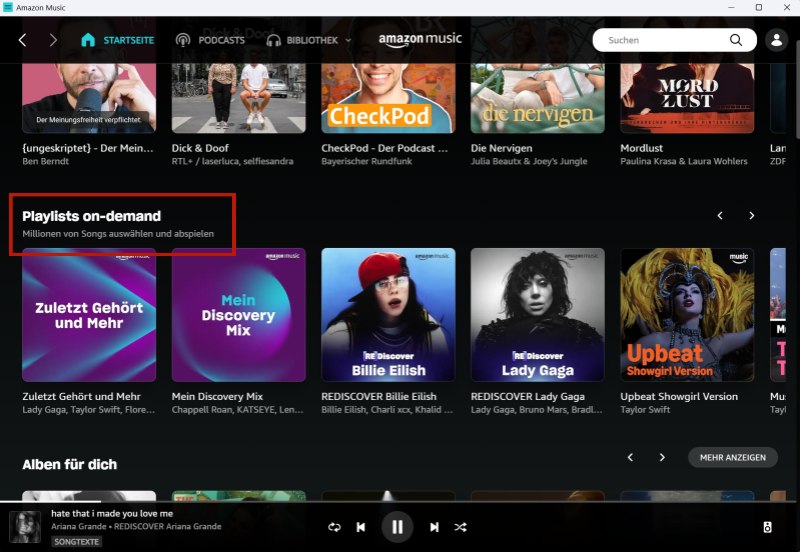The height and width of the screenshot is (552, 800).
Task: Go back with the navigation arrow
Action: [22, 40]
